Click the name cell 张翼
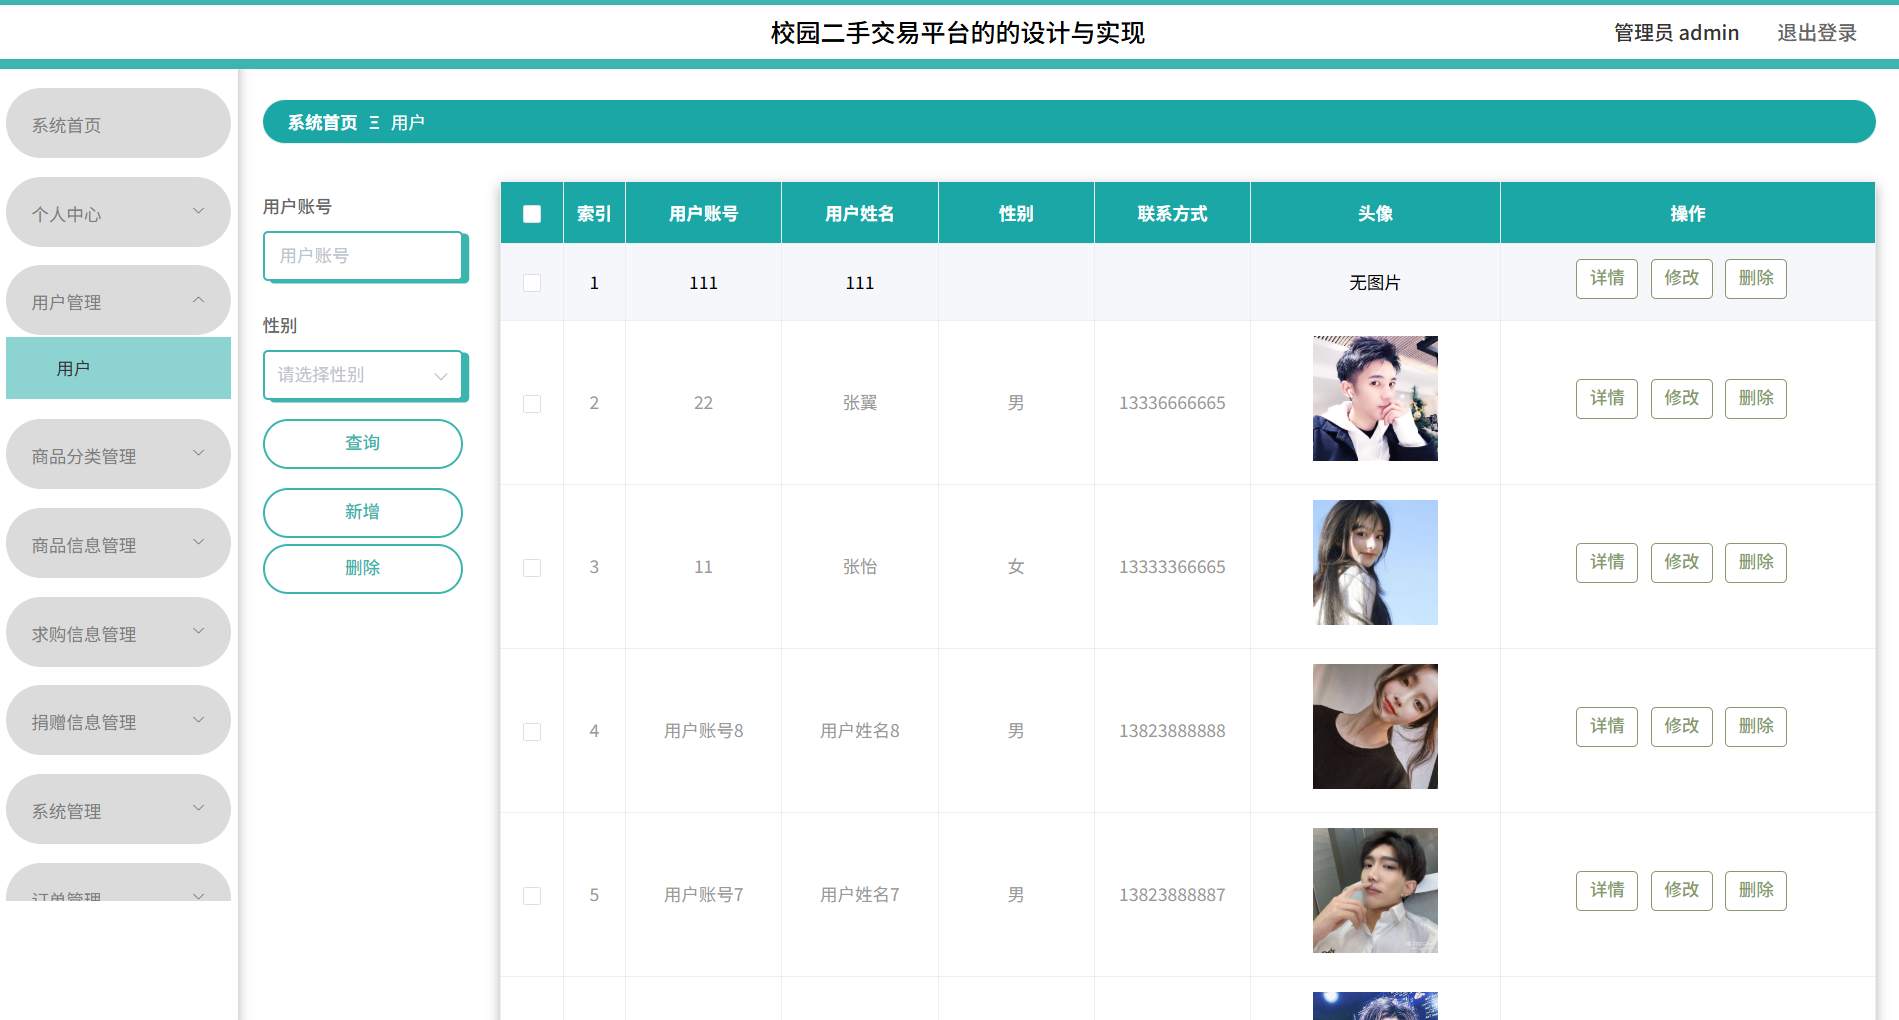Image resolution: width=1899 pixels, height=1020 pixels. [860, 403]
